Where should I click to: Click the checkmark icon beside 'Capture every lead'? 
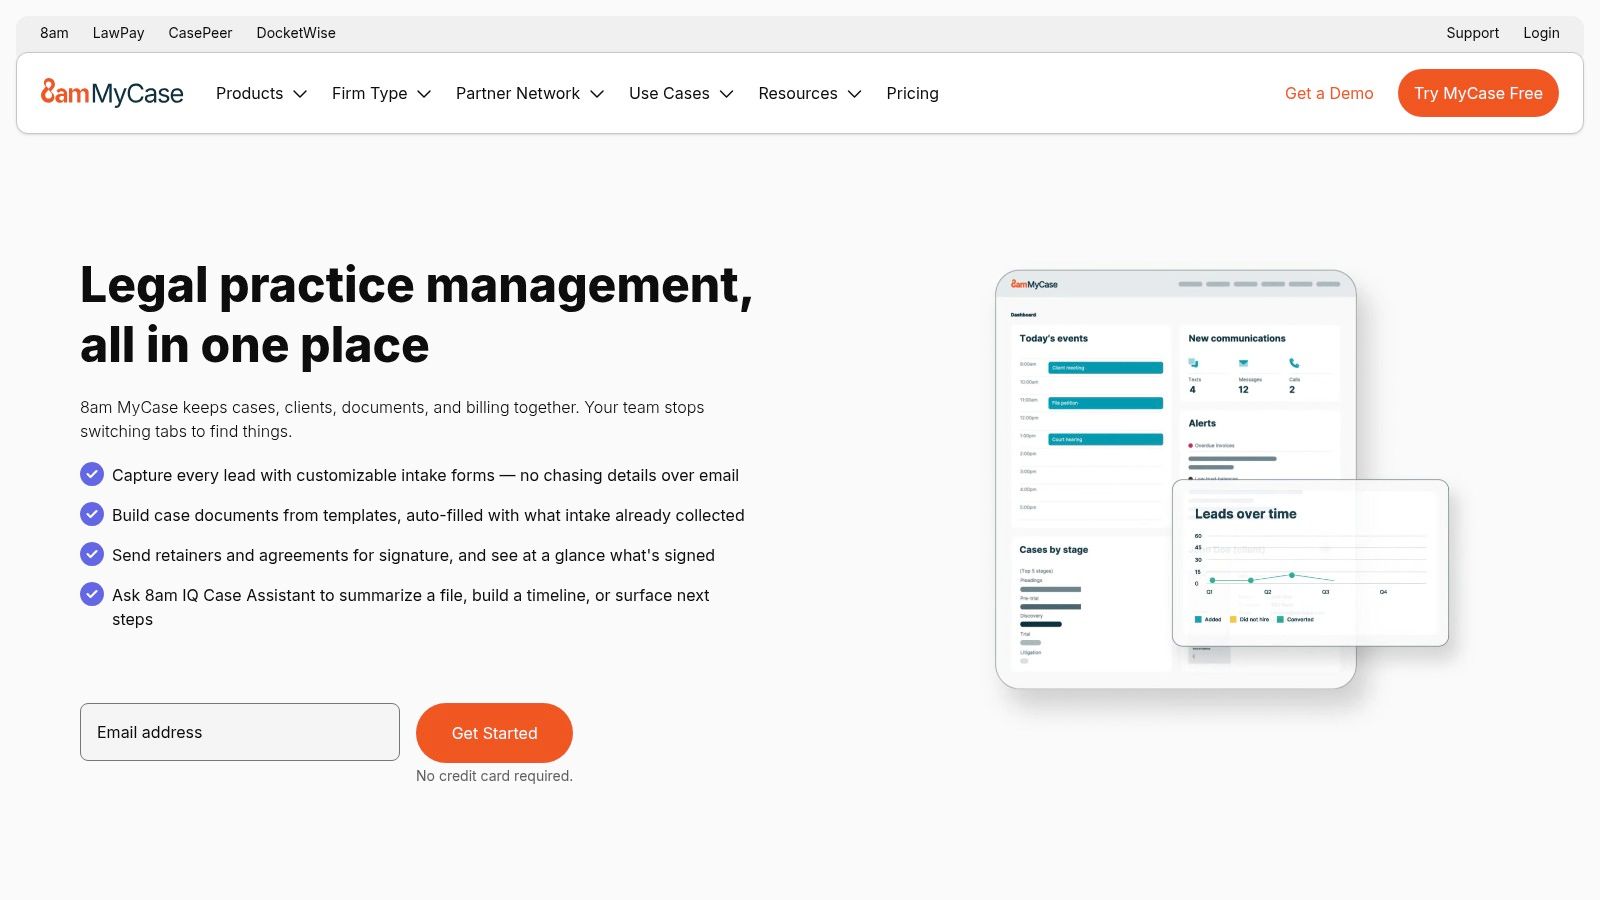pos(92,474)
